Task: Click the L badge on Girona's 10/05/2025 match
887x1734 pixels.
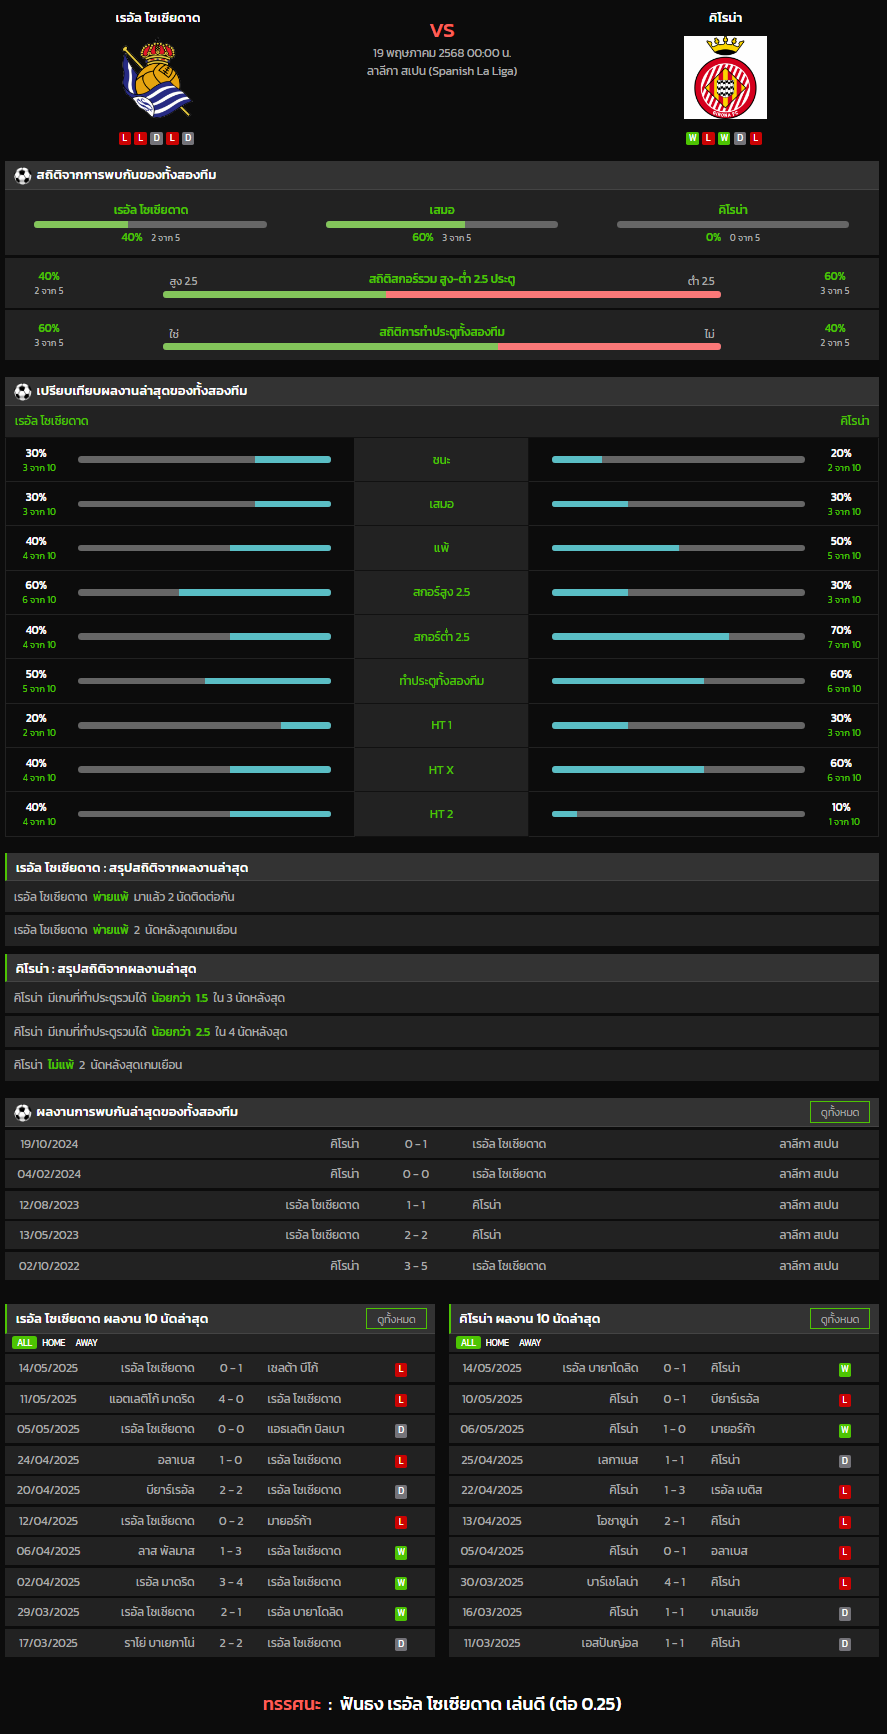Action: coord(845,1400)
